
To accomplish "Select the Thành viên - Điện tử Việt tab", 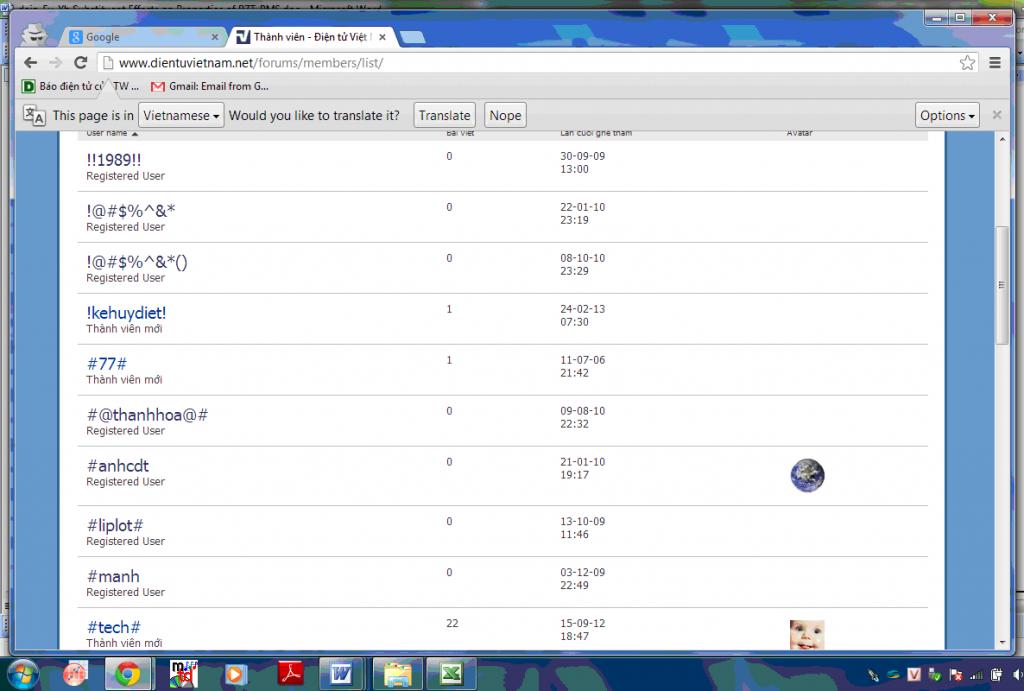I will pyautogui.click(x=311, y=37).
